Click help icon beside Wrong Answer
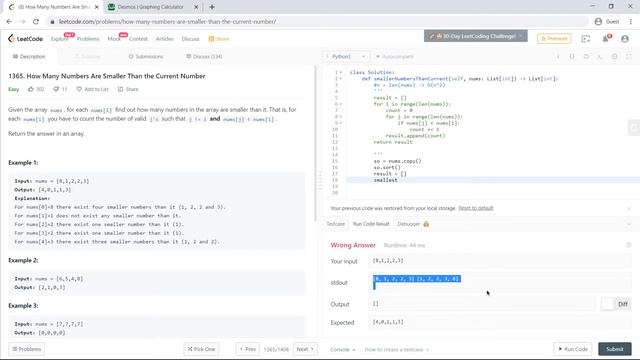This screenshot has width=640, height=360. tap(629, 245)
